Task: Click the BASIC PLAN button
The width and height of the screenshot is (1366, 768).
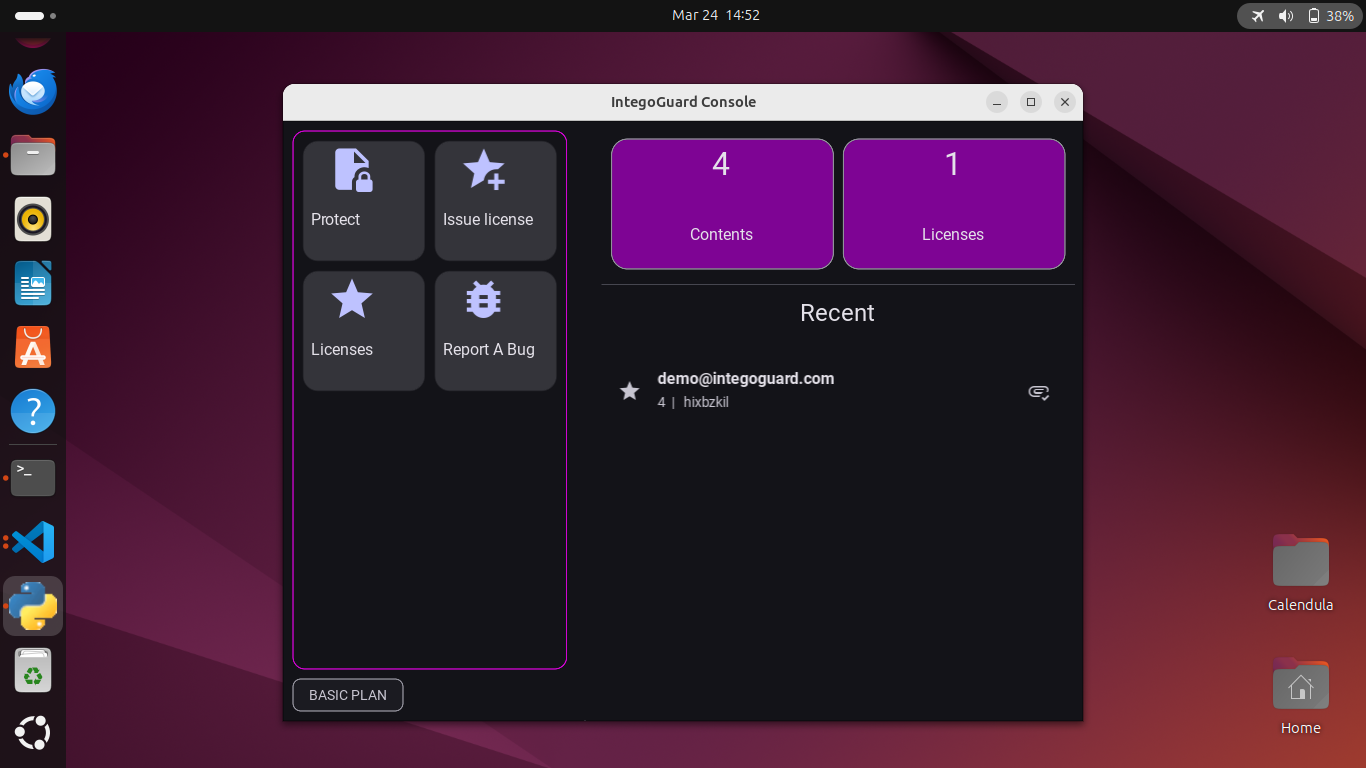Action: pos(348,695)
